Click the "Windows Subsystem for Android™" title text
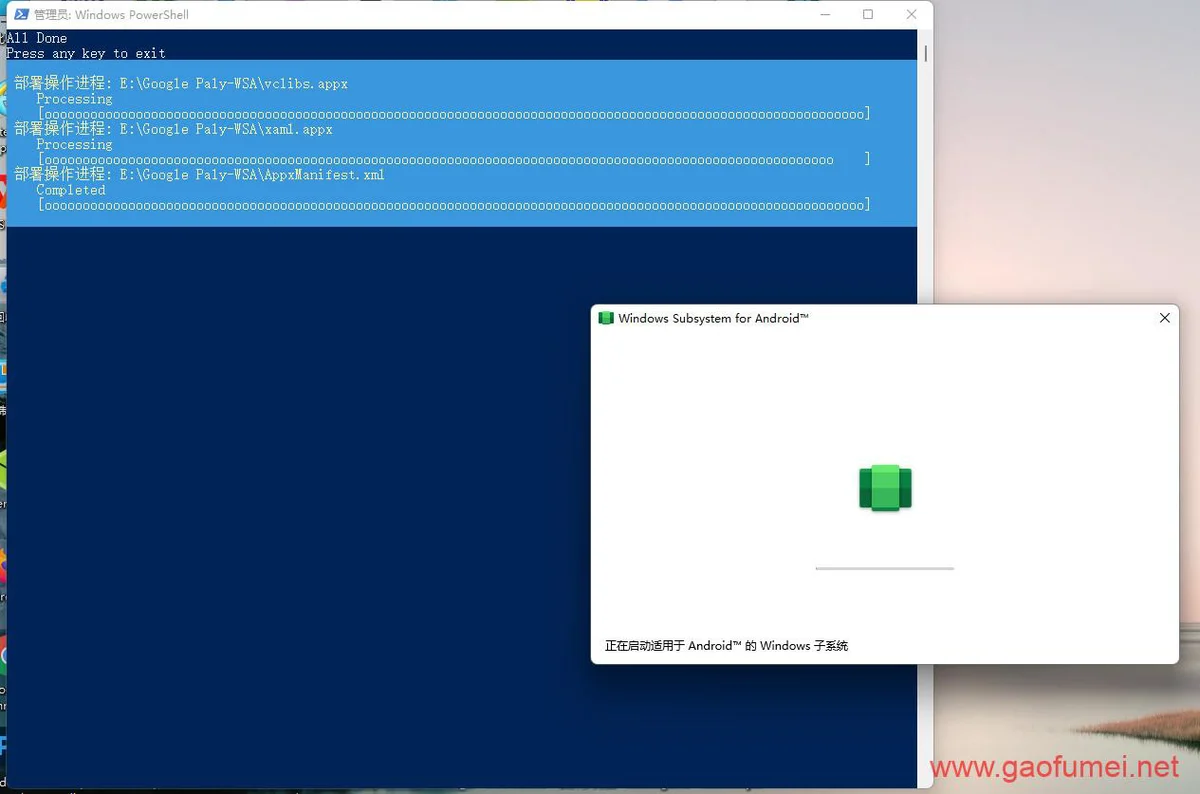The image size is (1200, 794). (713, 318)
